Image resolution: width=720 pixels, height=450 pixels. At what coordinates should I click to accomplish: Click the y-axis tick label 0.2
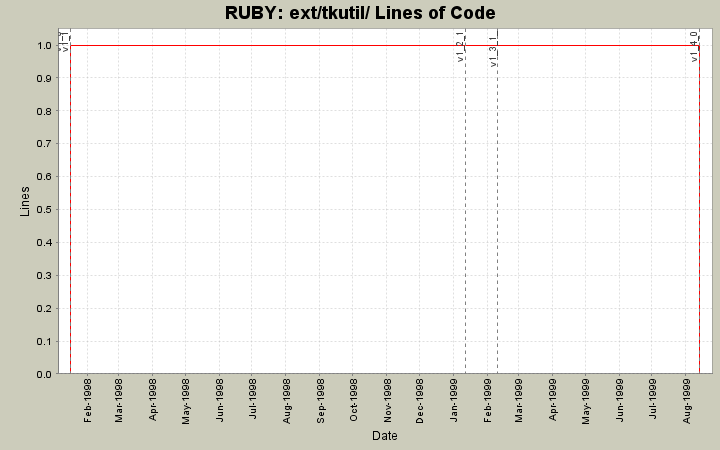tap(44, 309)
